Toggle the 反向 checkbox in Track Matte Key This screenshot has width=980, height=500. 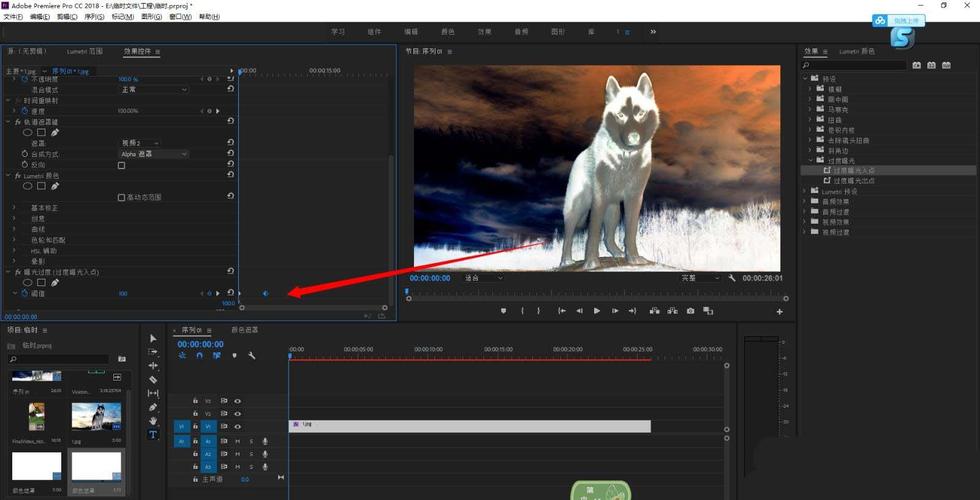tap(122, 166)
